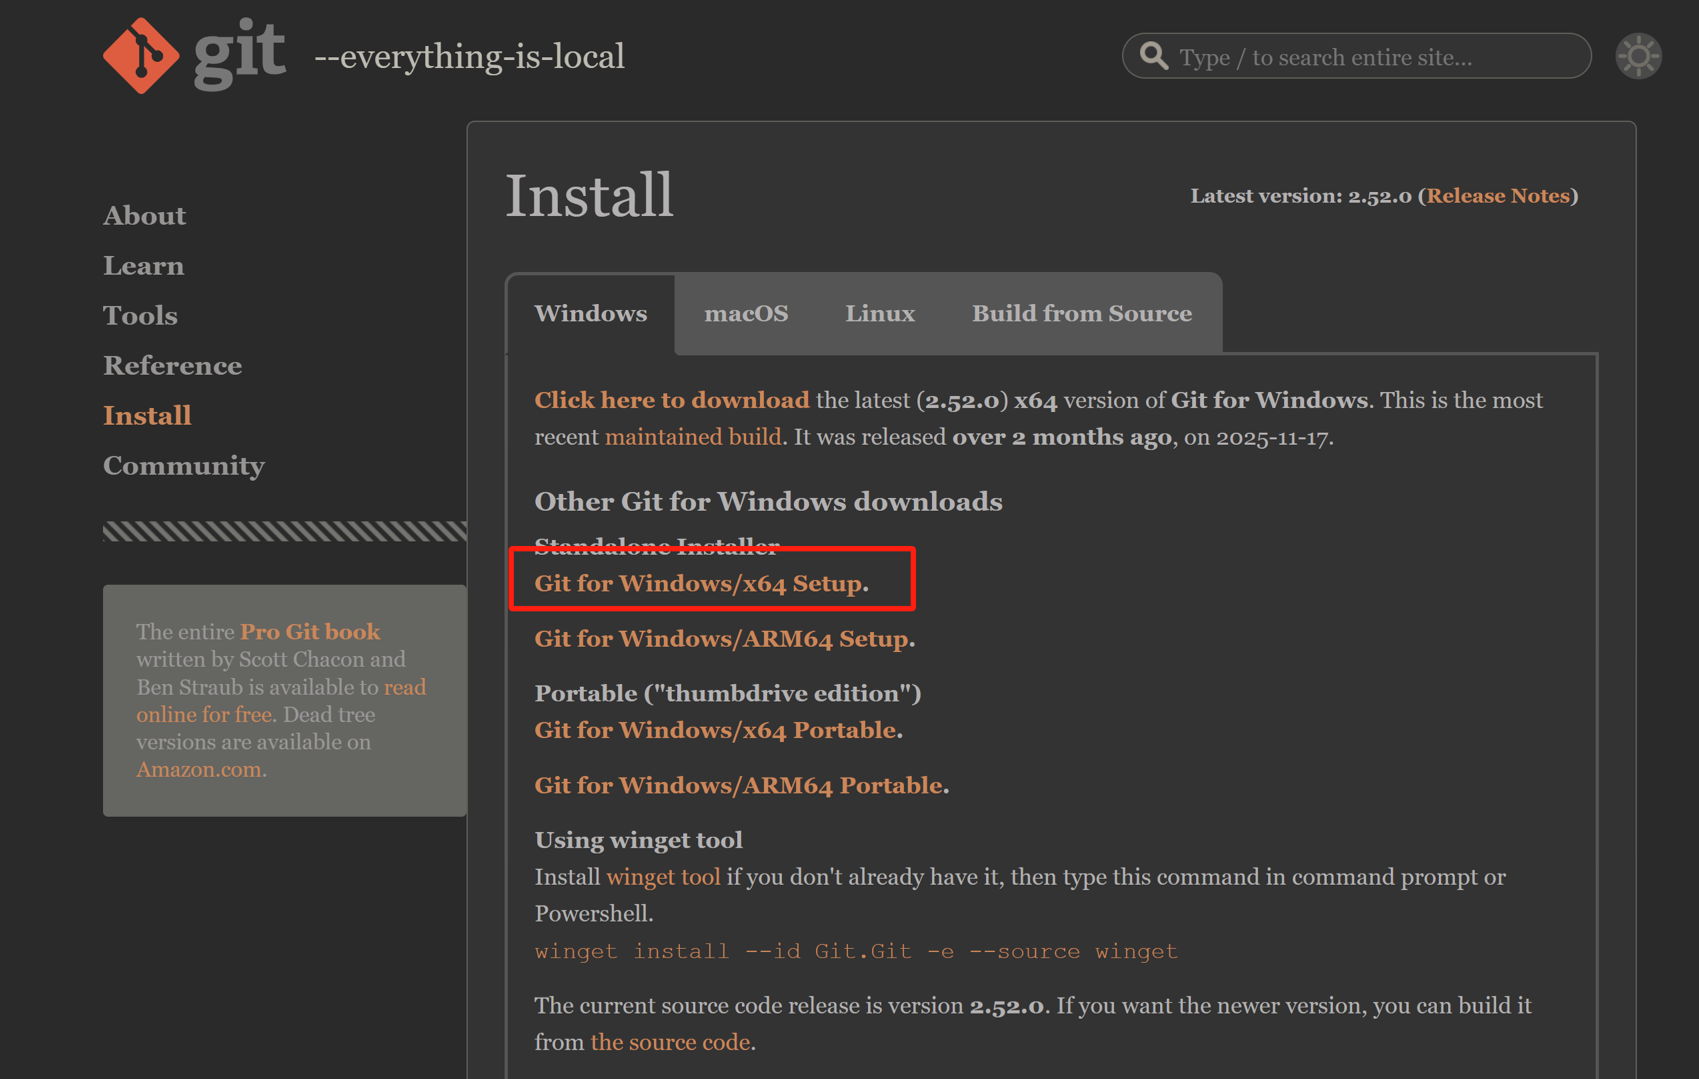
Task: Open 'the source code' link
Action: pyautogui.click(x=670, y=1042)
